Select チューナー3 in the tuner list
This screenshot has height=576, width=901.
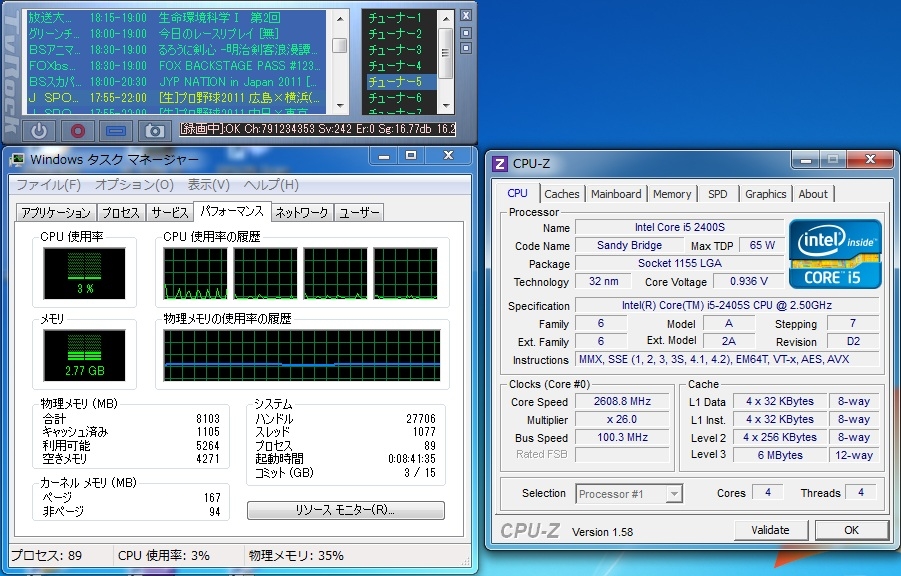(x=395, y=50)
